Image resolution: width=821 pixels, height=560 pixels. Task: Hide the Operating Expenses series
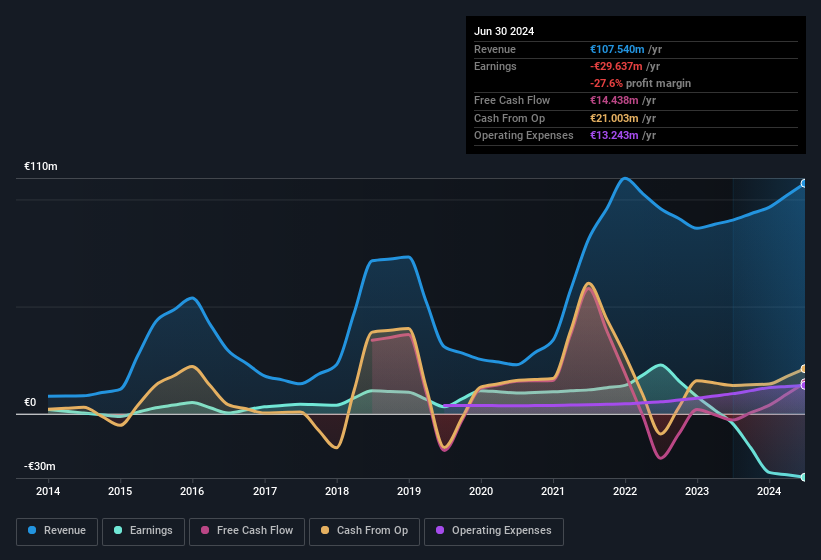pos(494,531)
